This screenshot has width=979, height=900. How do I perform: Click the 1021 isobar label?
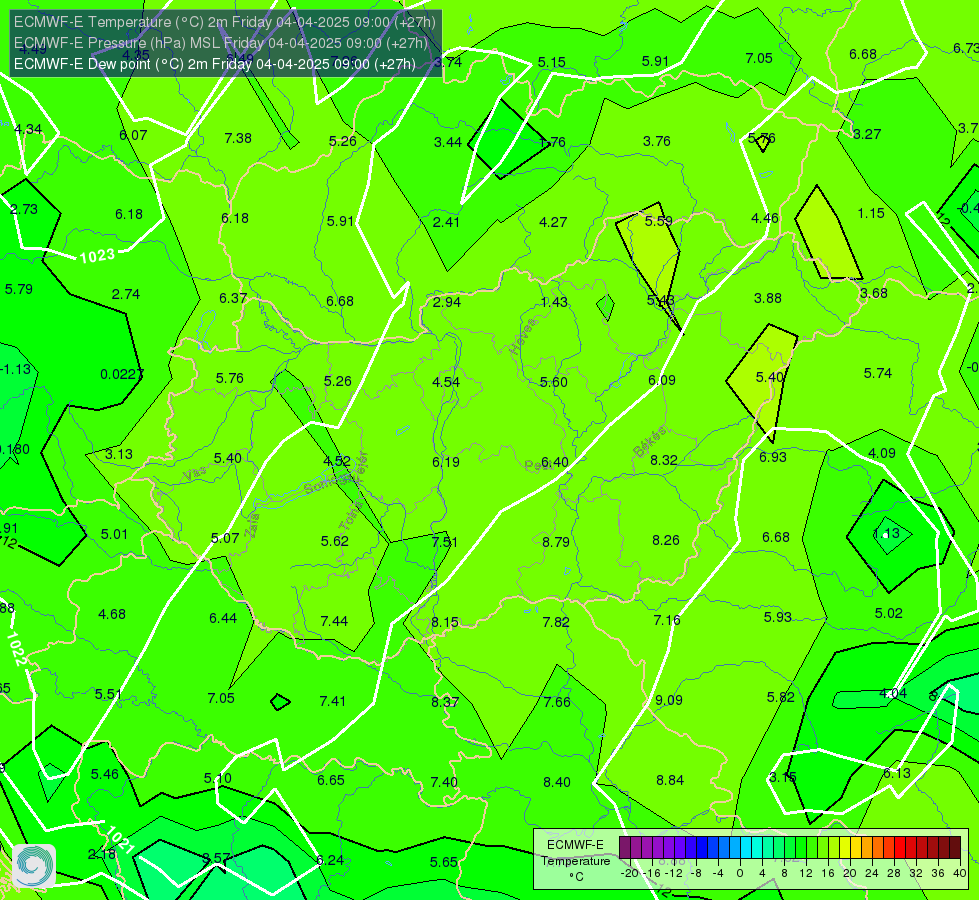click(119, 840)
